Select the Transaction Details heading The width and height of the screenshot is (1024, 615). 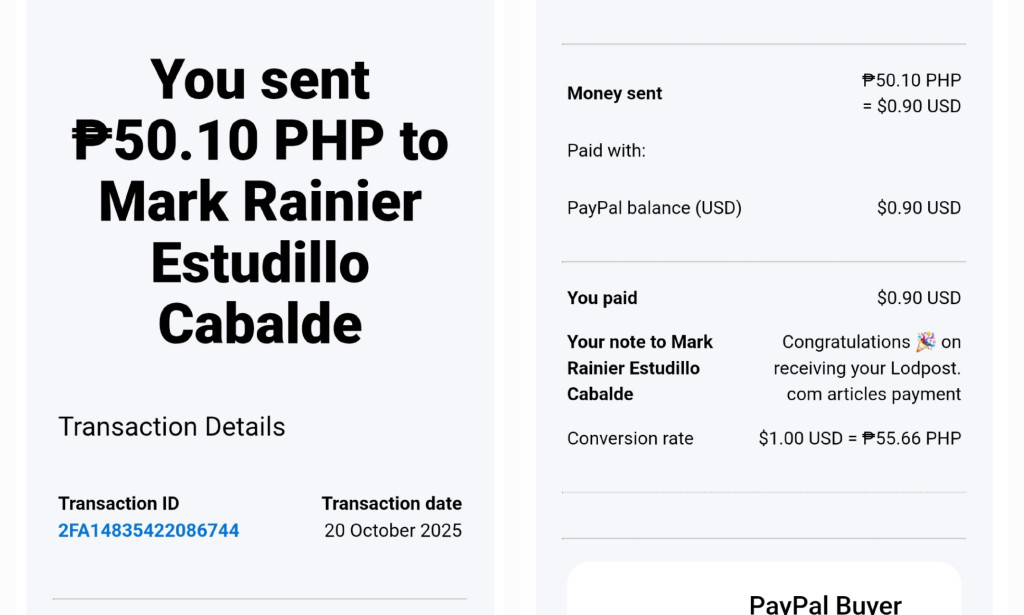pos(172,427)
